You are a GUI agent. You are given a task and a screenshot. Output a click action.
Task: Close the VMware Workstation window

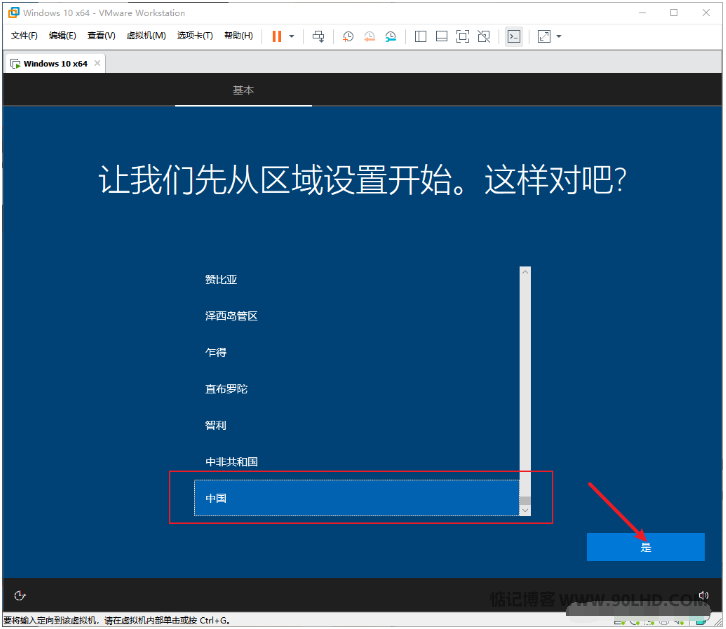point(706,13)
